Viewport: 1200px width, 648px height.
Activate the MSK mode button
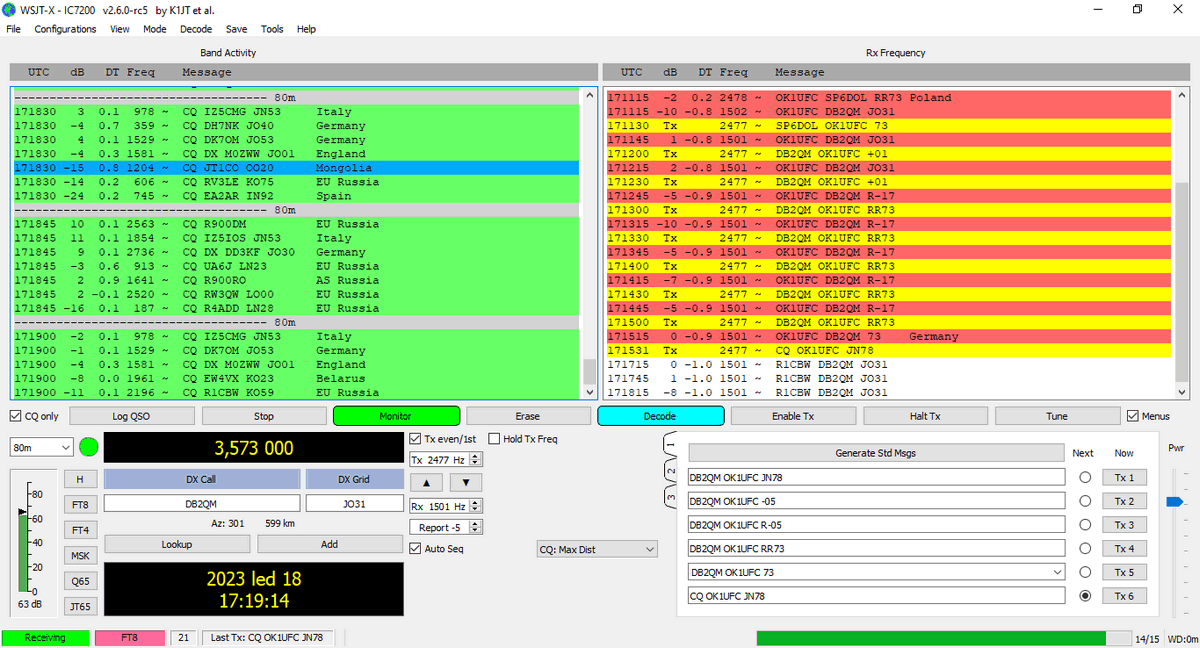pos(79,556)
